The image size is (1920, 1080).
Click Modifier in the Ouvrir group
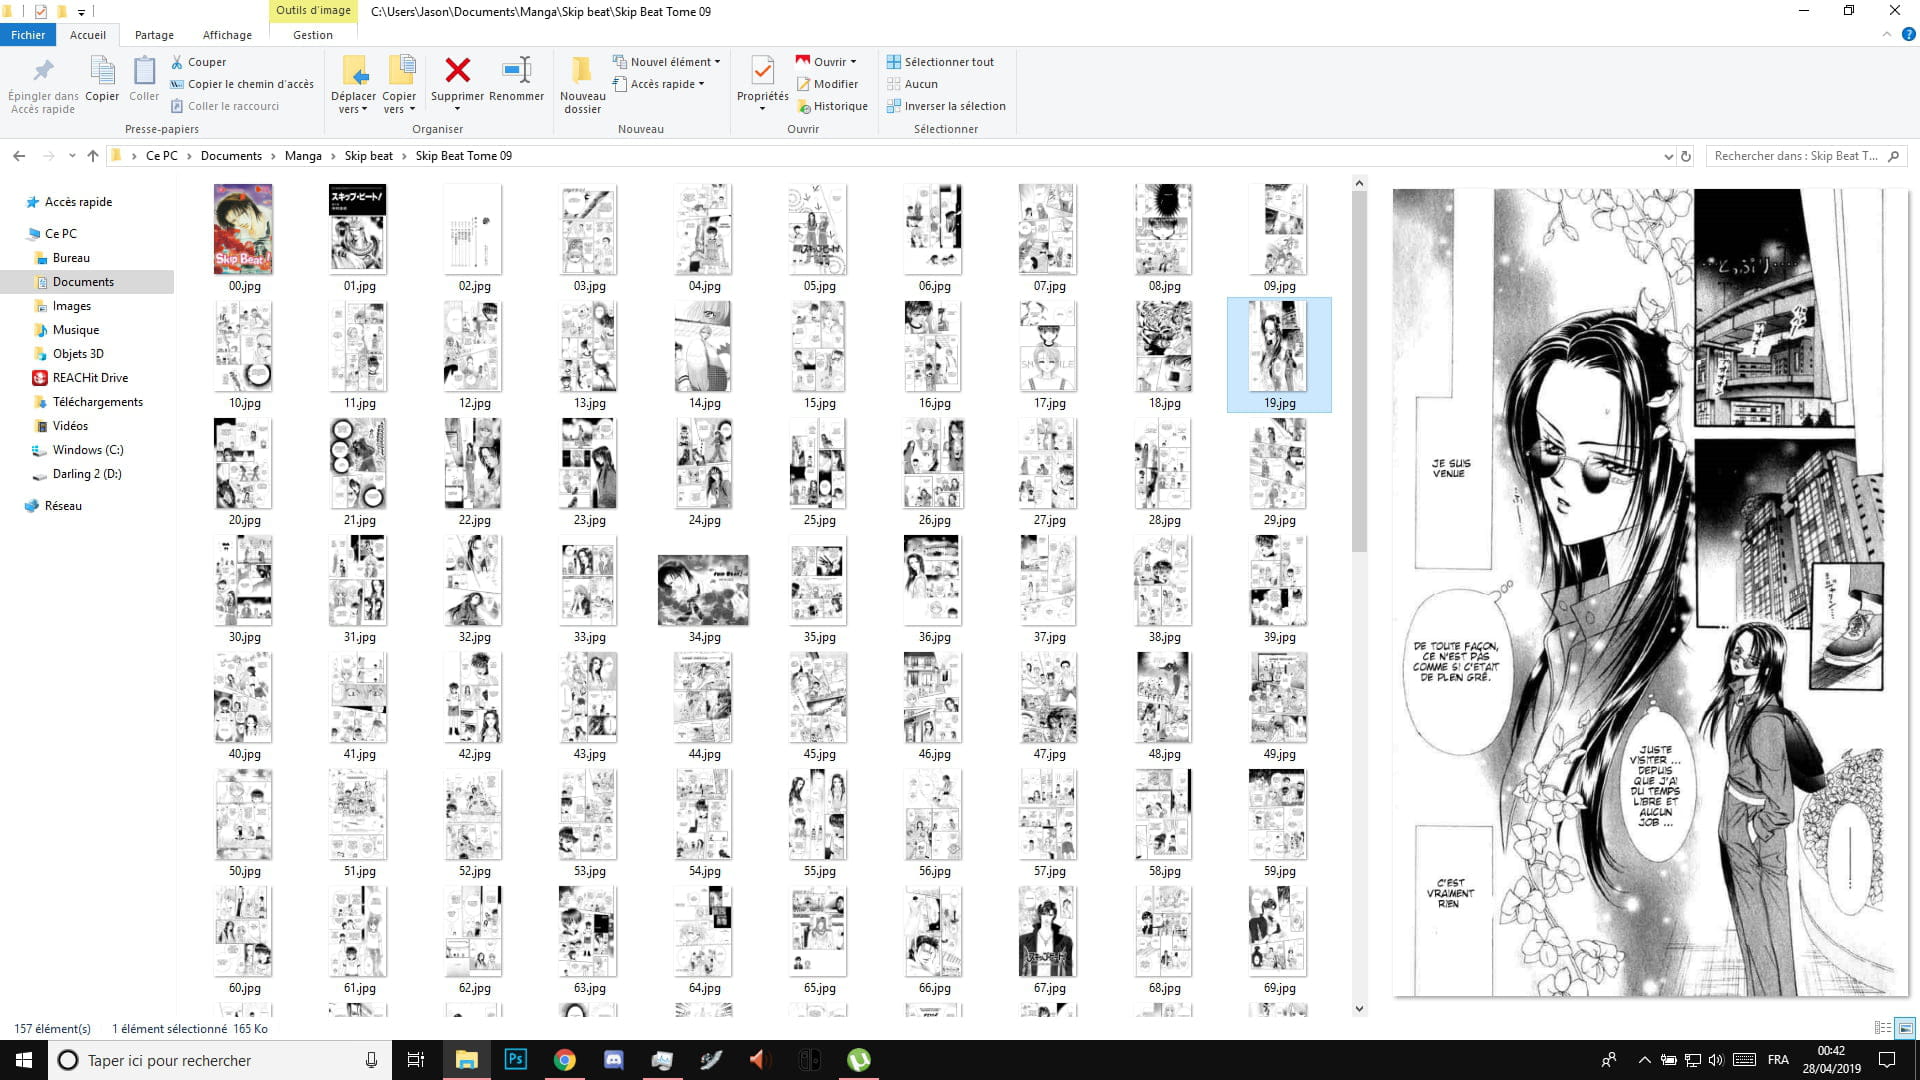[827, 84]
